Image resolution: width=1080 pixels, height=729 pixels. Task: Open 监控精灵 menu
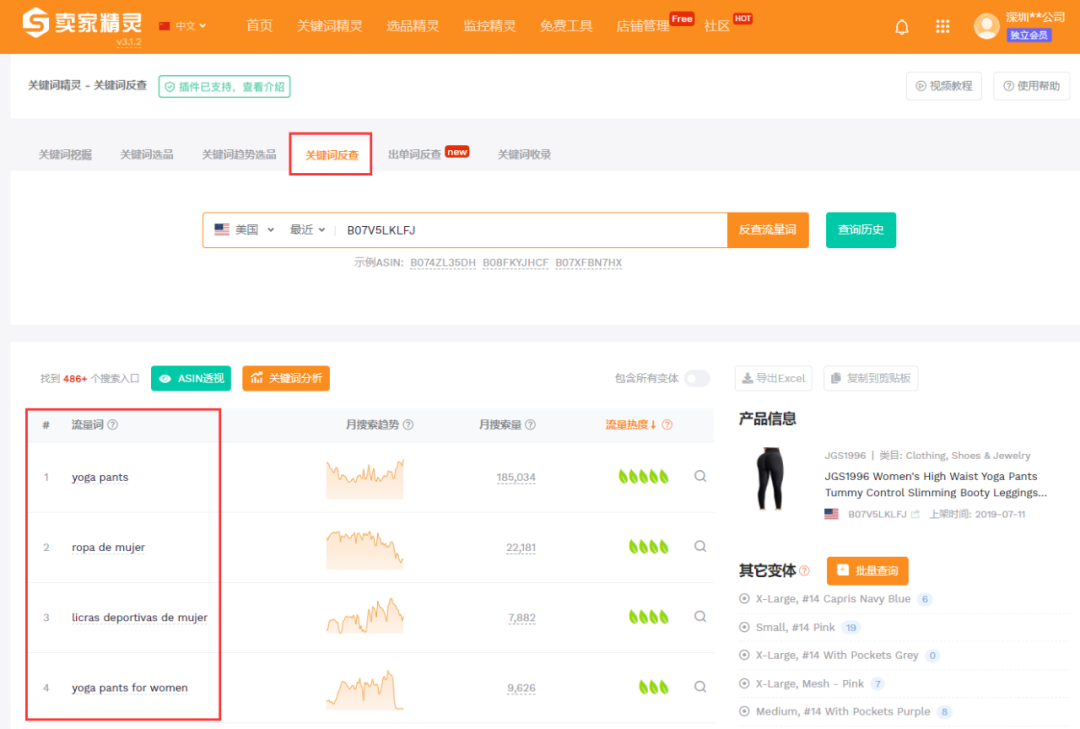[x=489, y=26]
